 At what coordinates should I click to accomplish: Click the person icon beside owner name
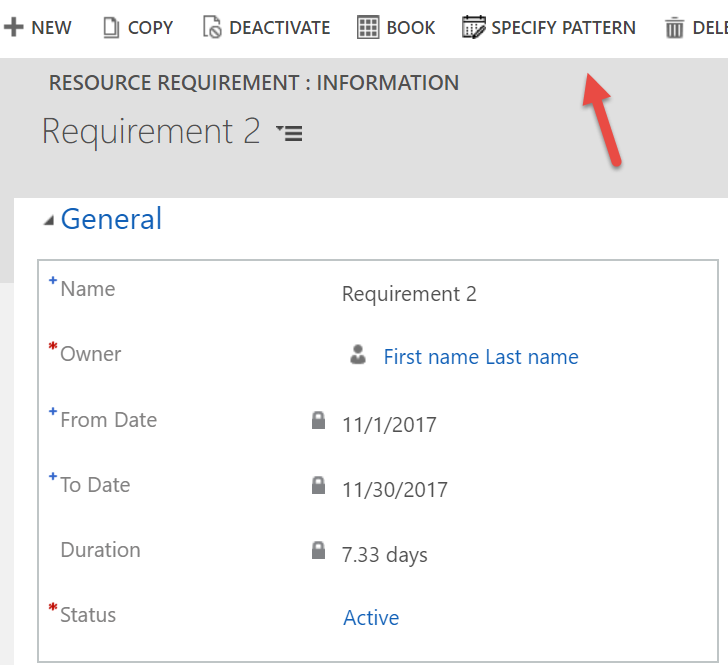point(358,355)
